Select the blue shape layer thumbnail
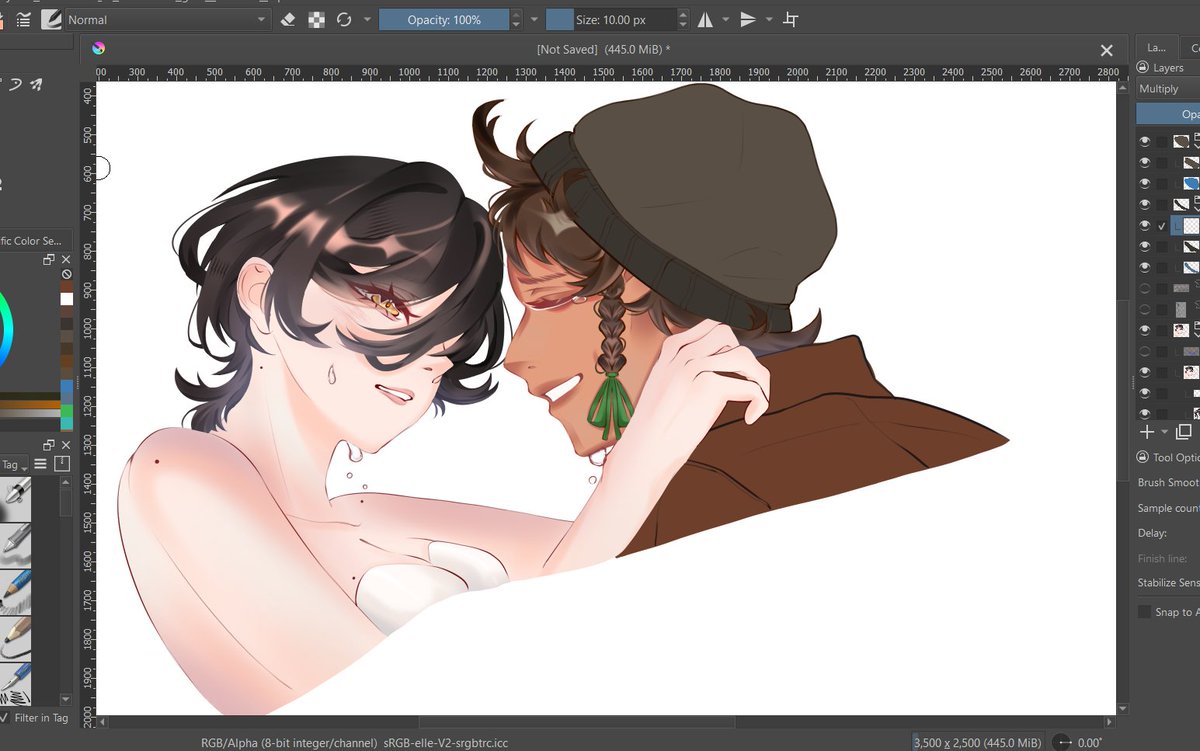The height and width of the screenshot is (751, 1200). point(1191,183)
